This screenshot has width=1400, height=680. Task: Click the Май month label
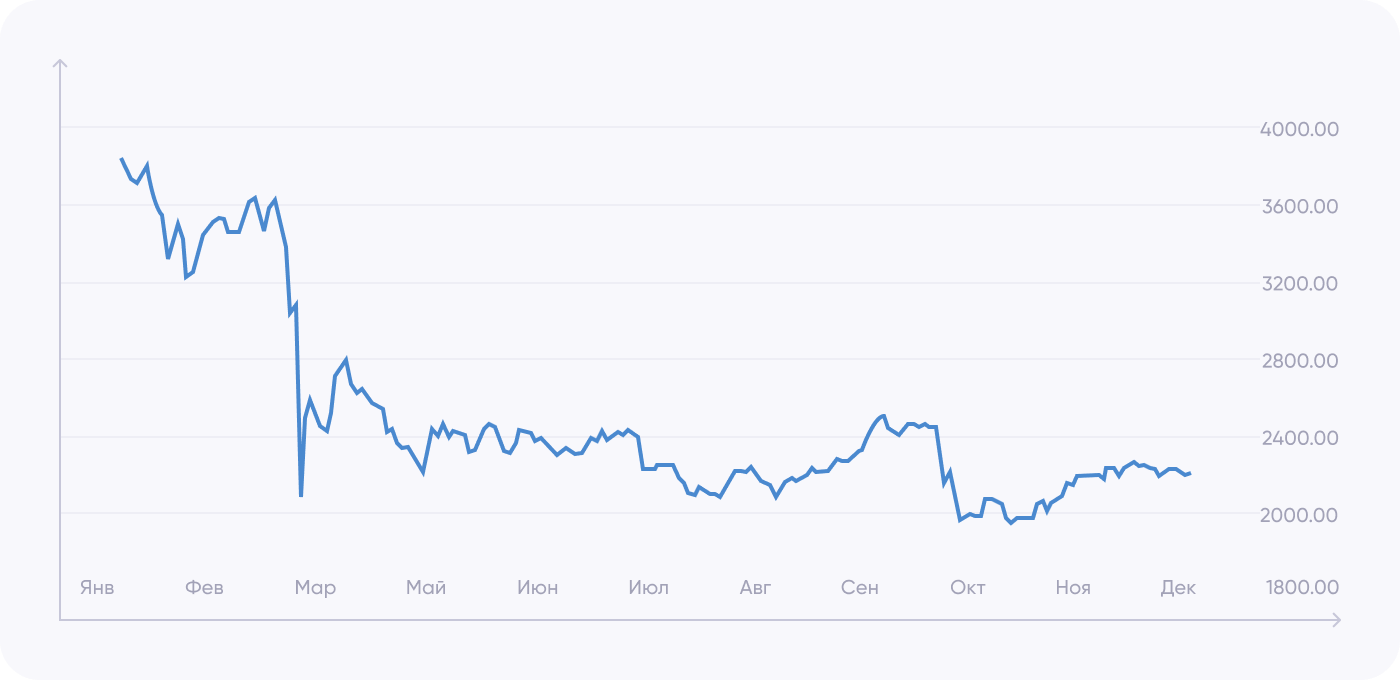pyautogui.click(x=426, y=587)
